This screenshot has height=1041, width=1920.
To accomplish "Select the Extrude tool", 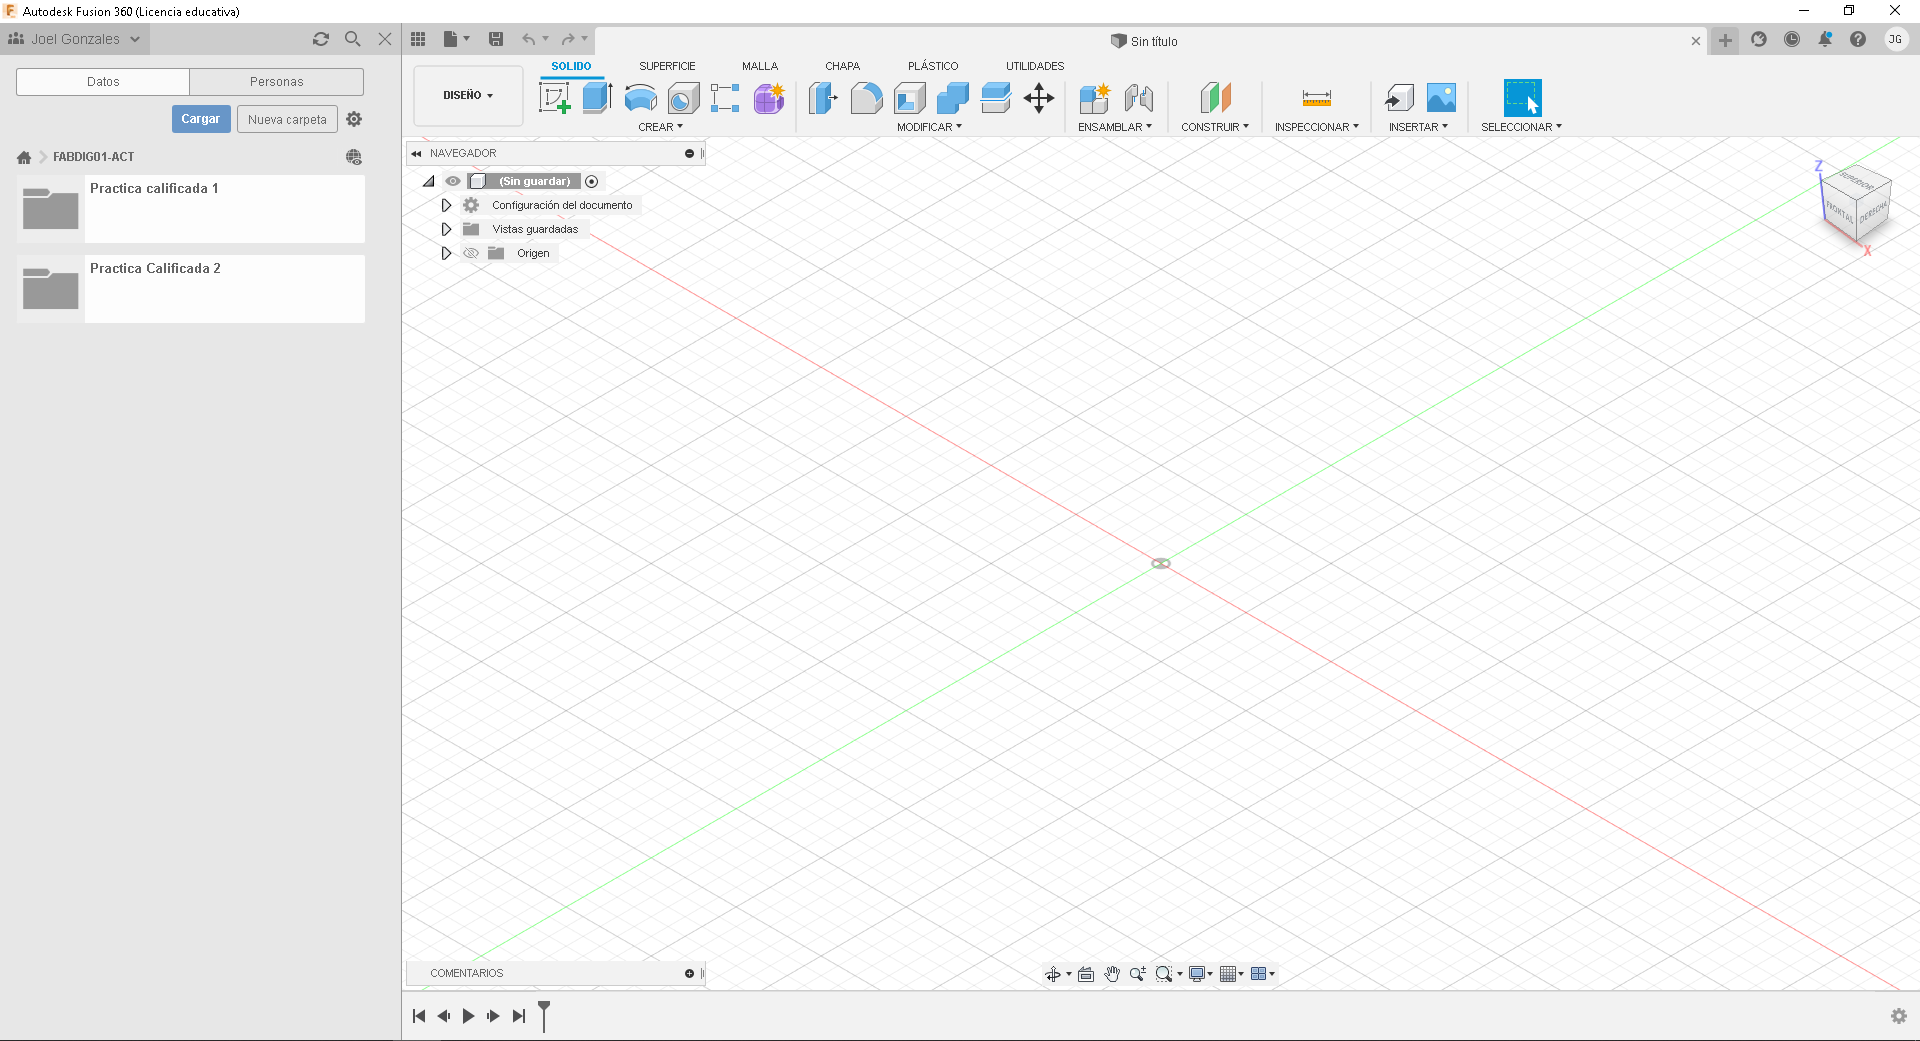I will 597,98.
